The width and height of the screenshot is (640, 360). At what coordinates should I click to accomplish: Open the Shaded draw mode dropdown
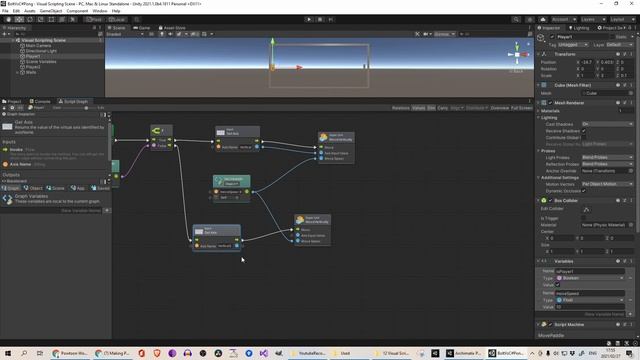[125, 34]
